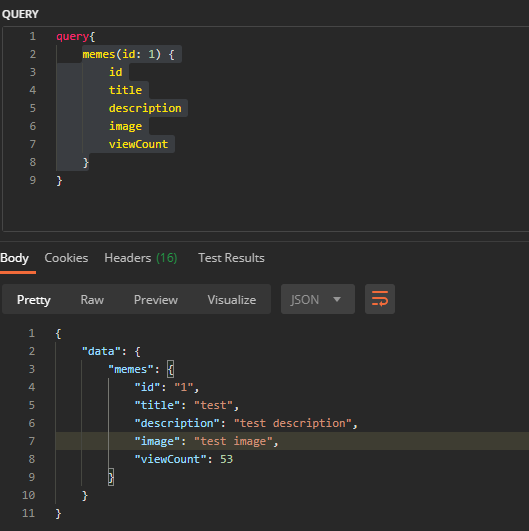This screenshot has width=529, height=531.
Task: Click the JSON dropdown arrow
Action: coord(337,299)
